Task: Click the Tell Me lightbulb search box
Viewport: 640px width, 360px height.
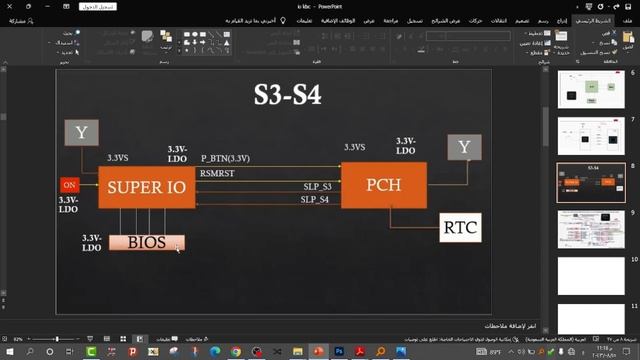Action: (255, 21)
